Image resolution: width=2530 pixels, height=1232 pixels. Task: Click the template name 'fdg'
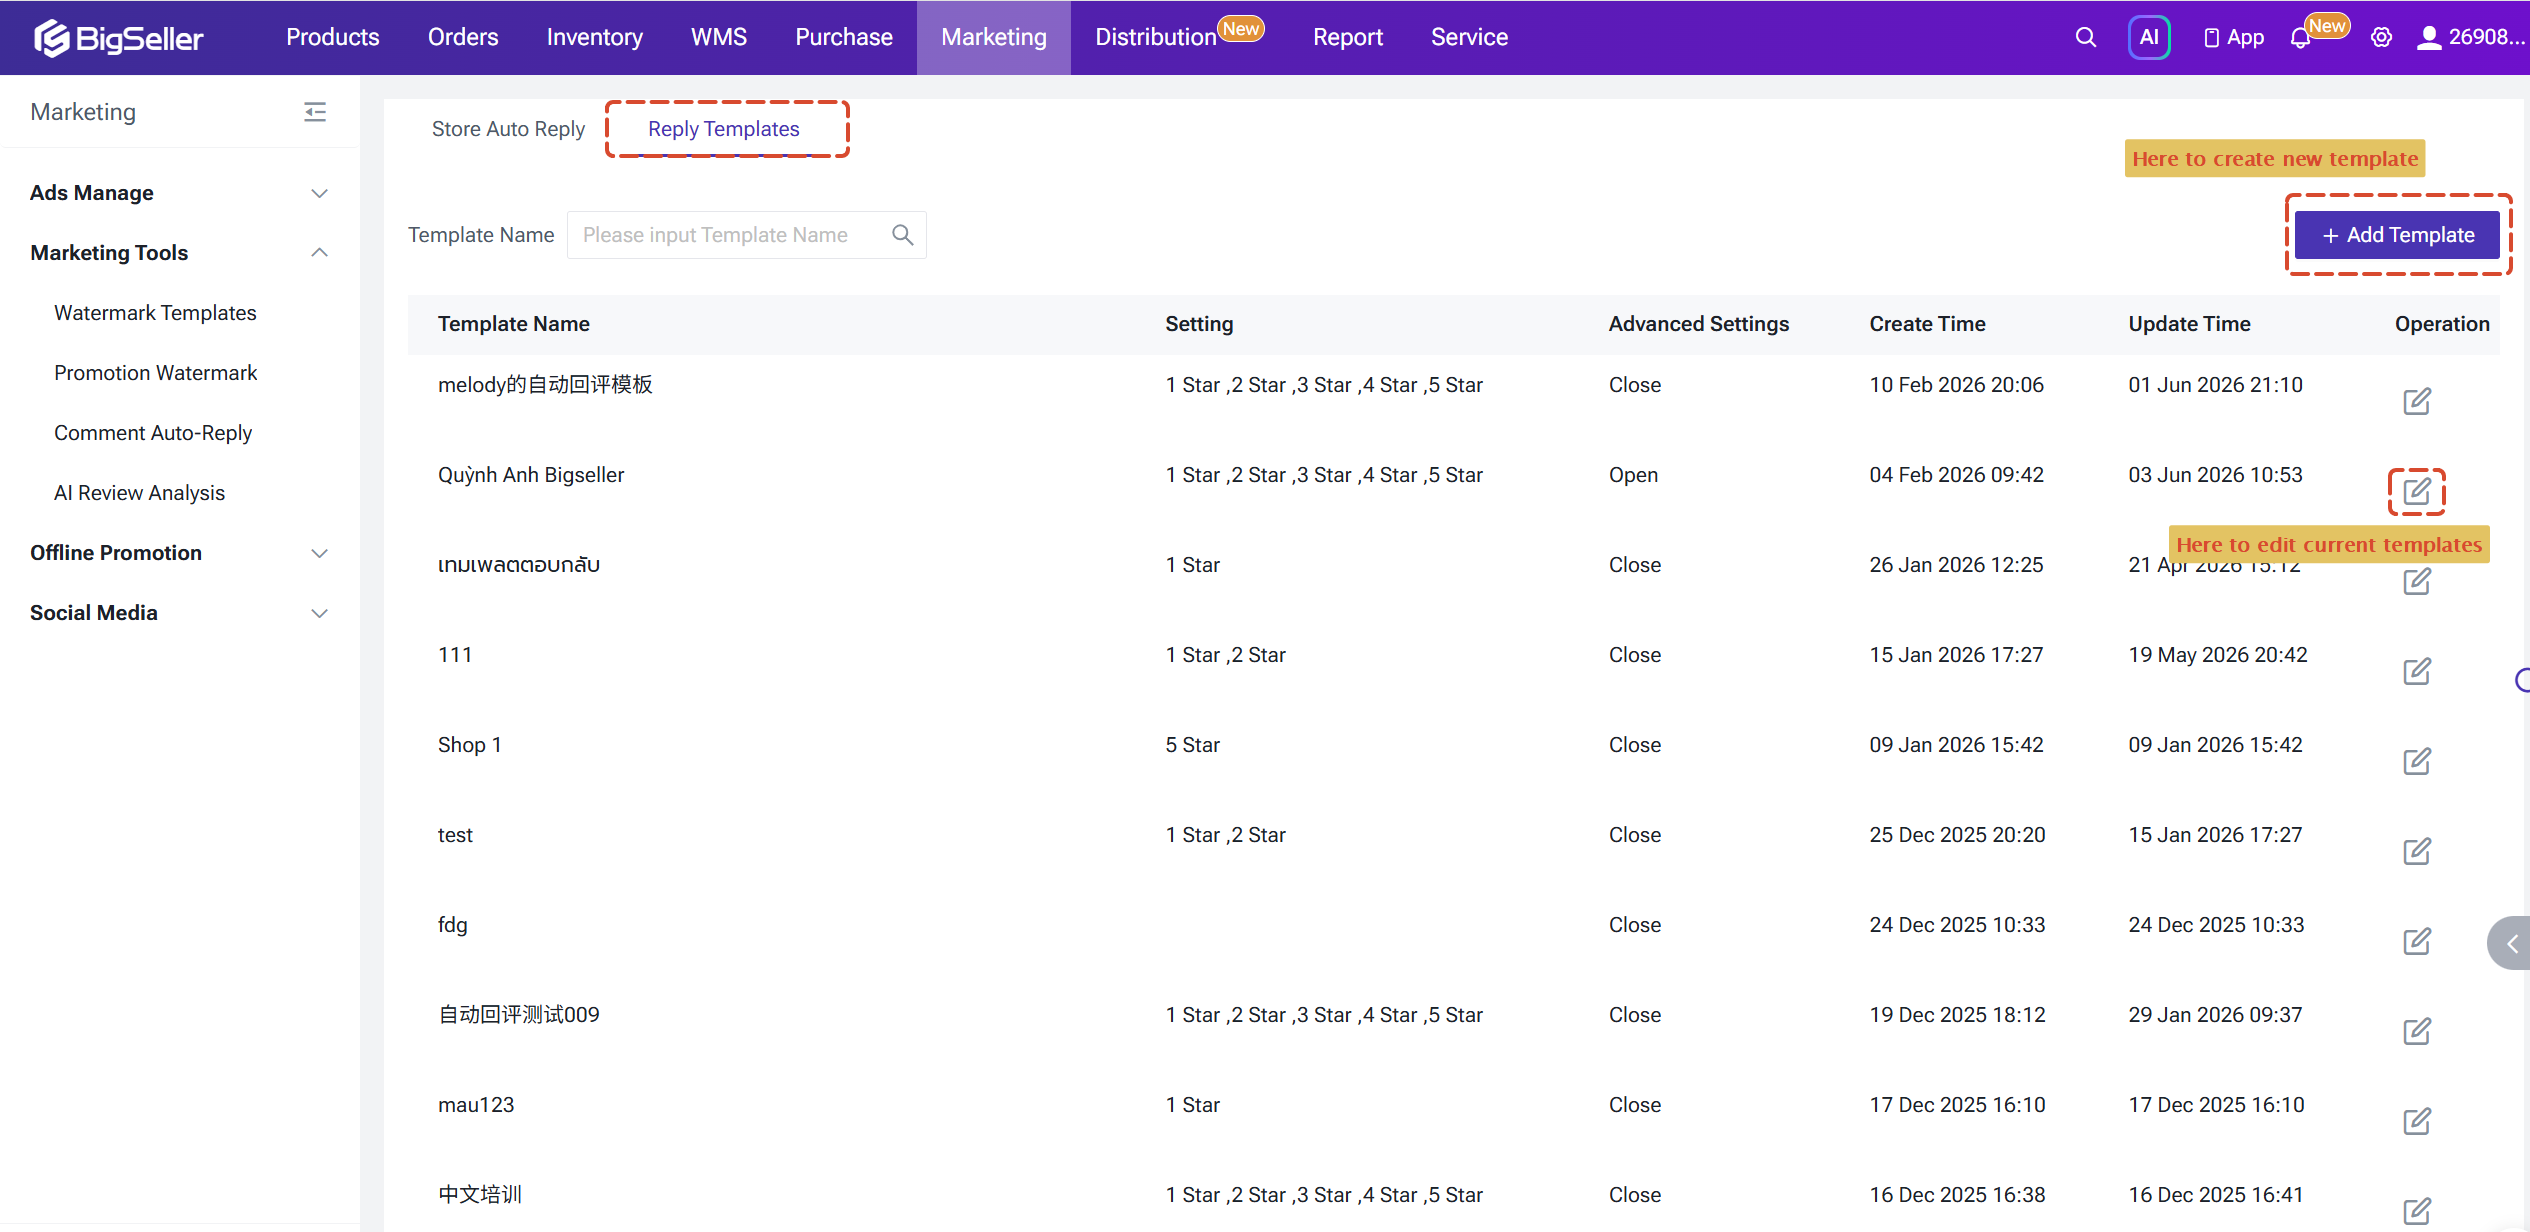(x=453, y=925)
